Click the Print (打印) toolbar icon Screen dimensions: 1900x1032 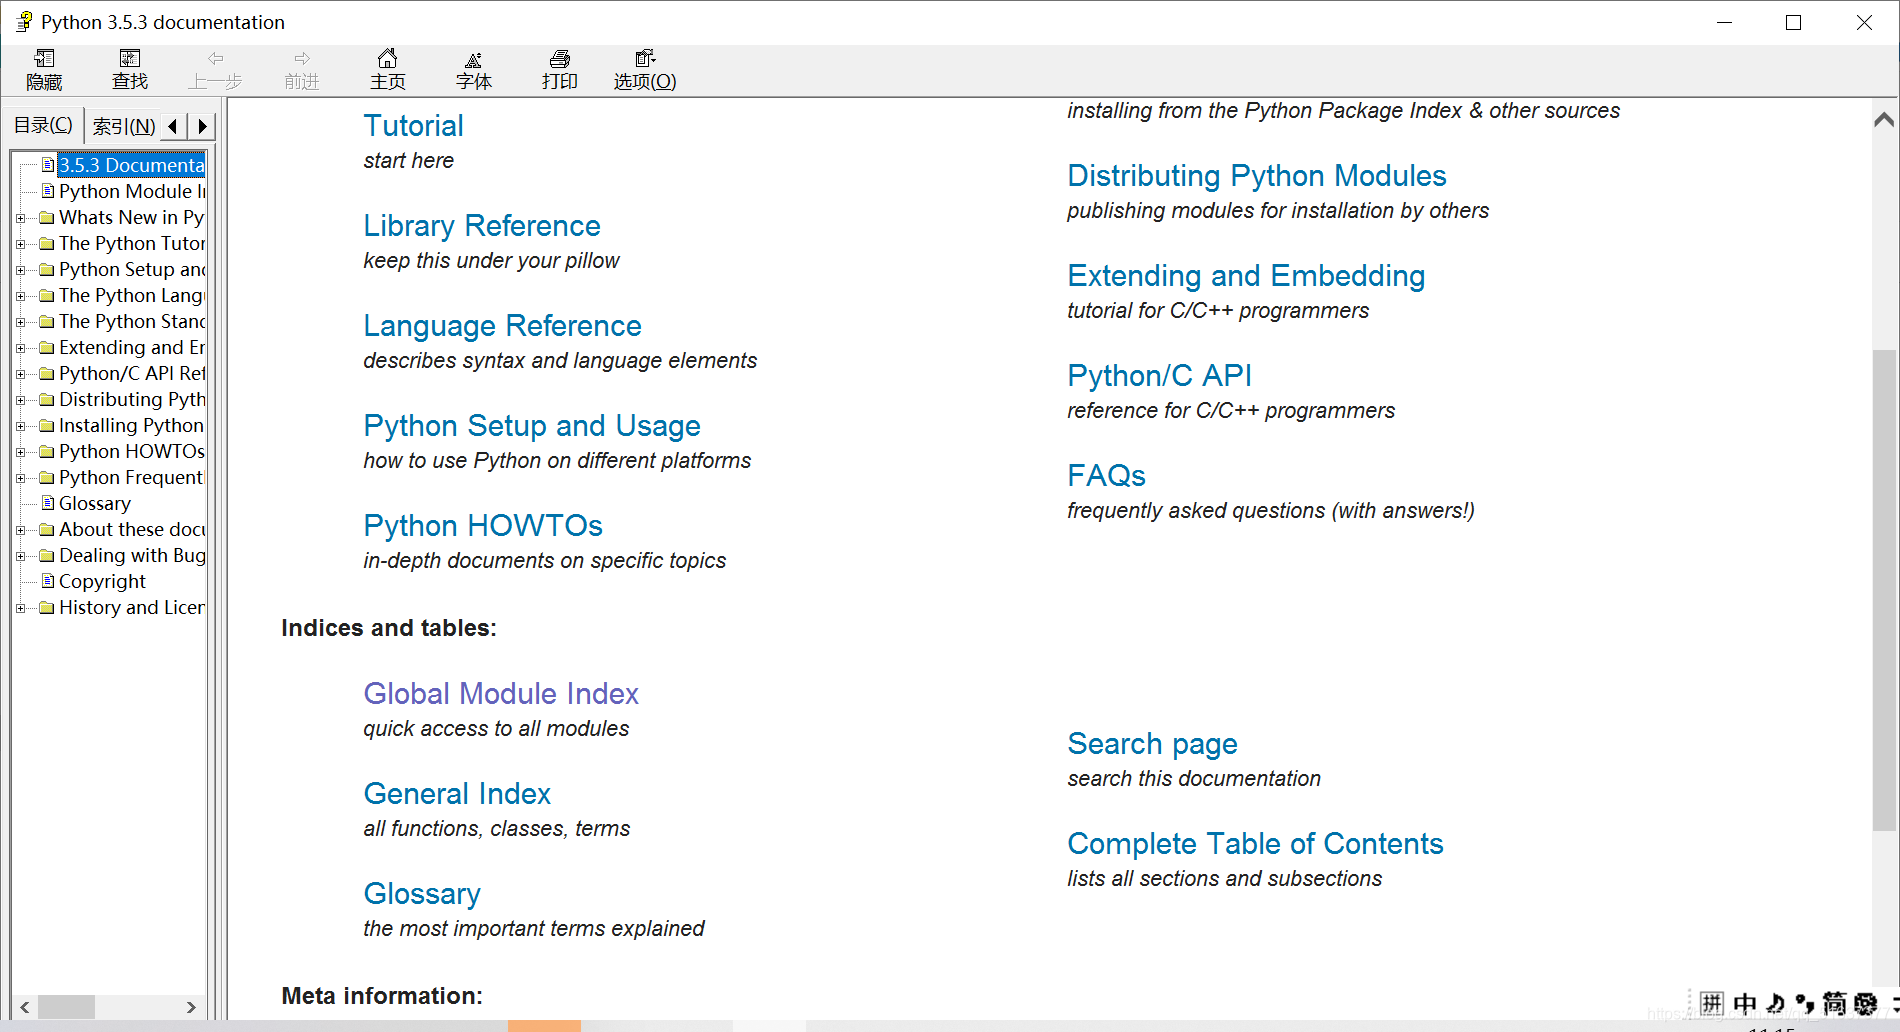[560, 69]
